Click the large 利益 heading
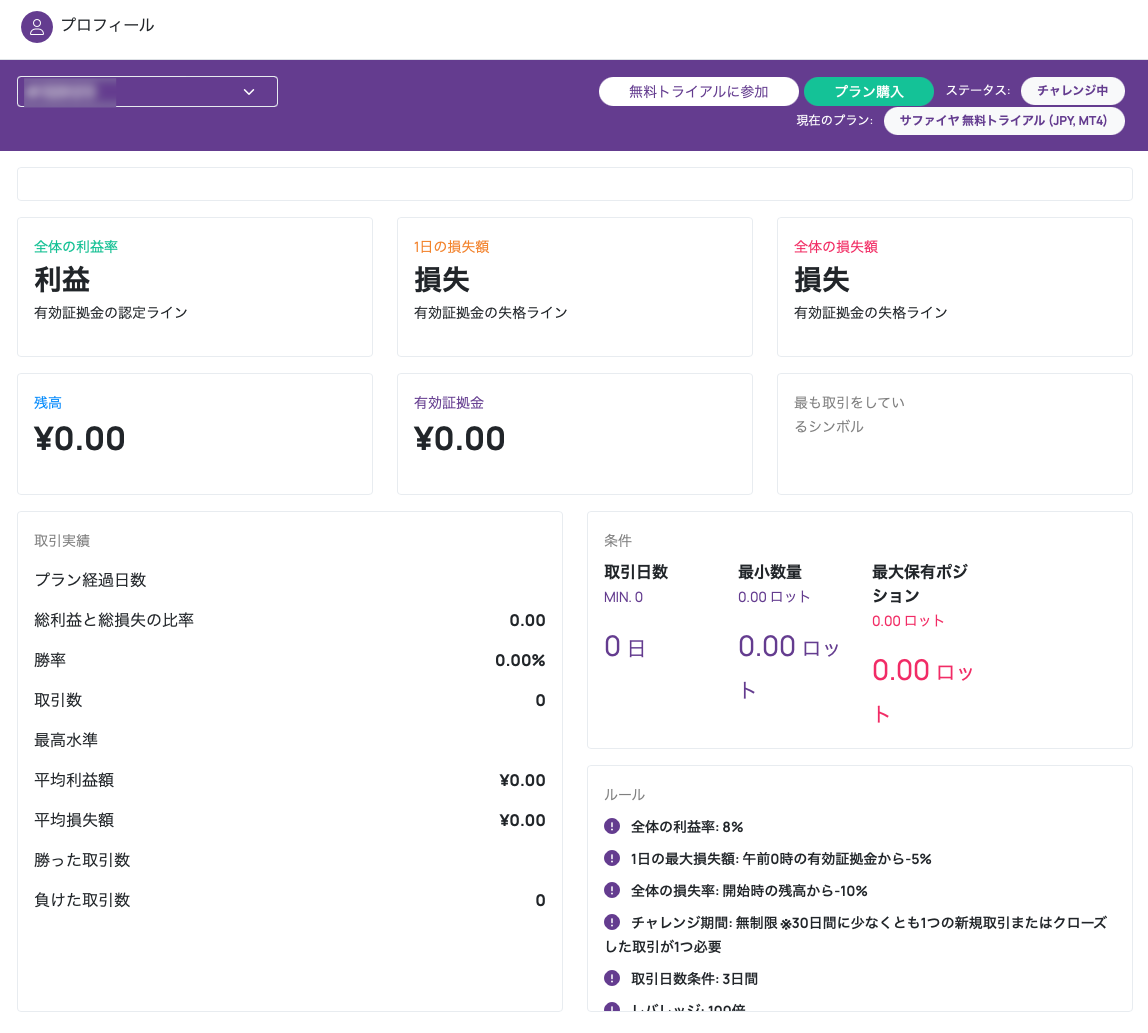 click(62, 280)
